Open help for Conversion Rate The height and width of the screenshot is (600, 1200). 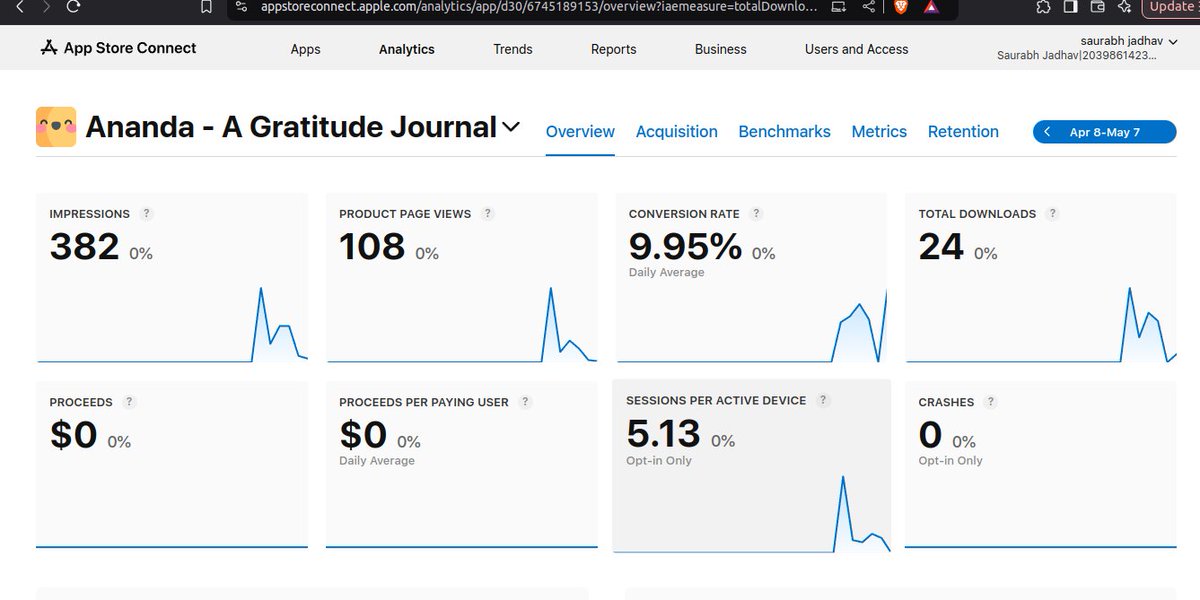click(757, 213)
